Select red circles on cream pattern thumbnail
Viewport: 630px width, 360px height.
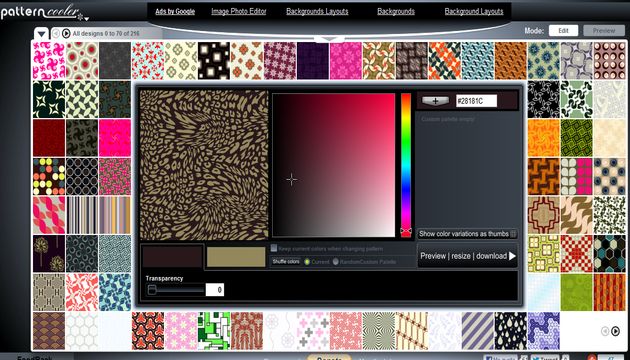click(x=82, y=61)
